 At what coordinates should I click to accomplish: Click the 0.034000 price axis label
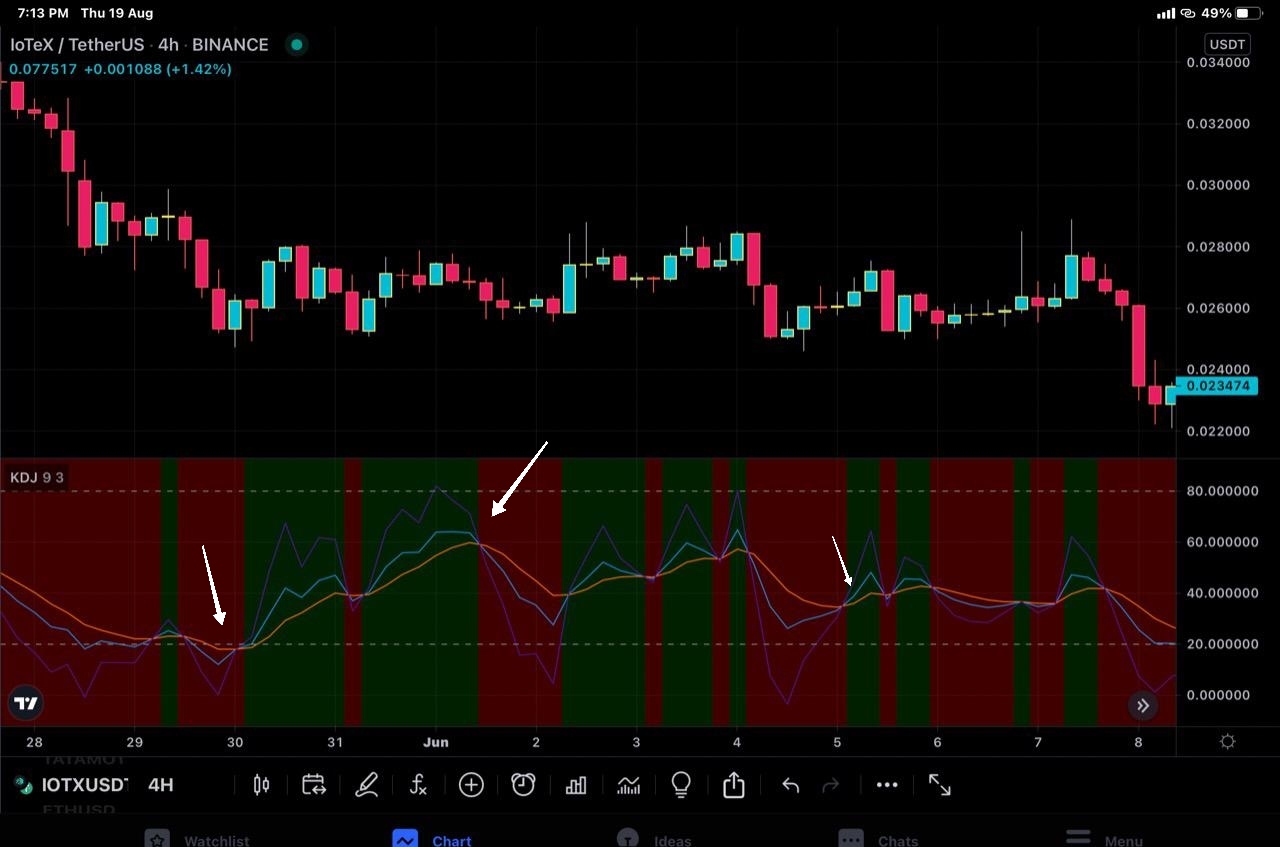point(1218,62)
